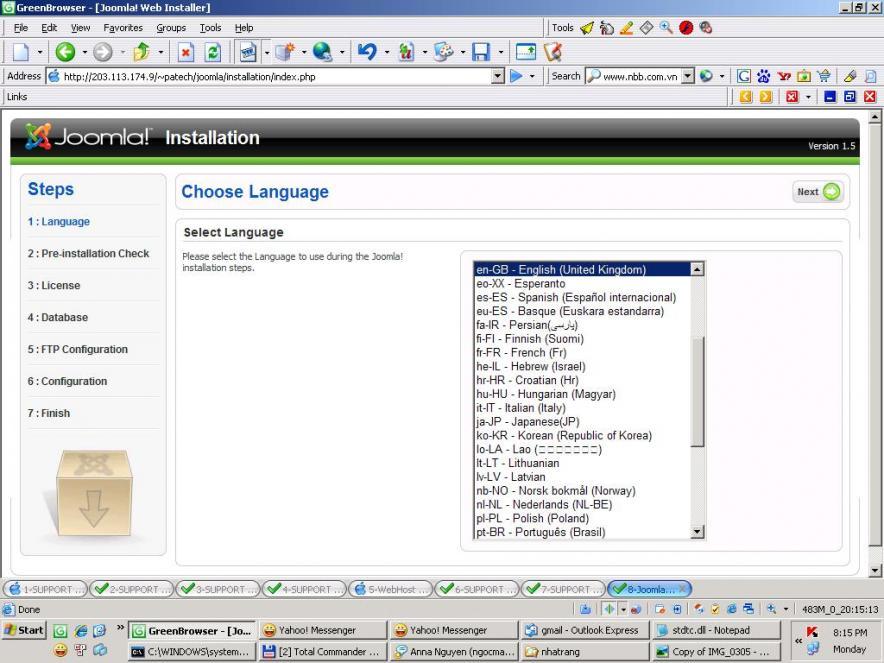The height and width of the screenshot is (663, 884).
Task: Expand the dropdown beside the palette icon
Action: (x=463, y=52)
